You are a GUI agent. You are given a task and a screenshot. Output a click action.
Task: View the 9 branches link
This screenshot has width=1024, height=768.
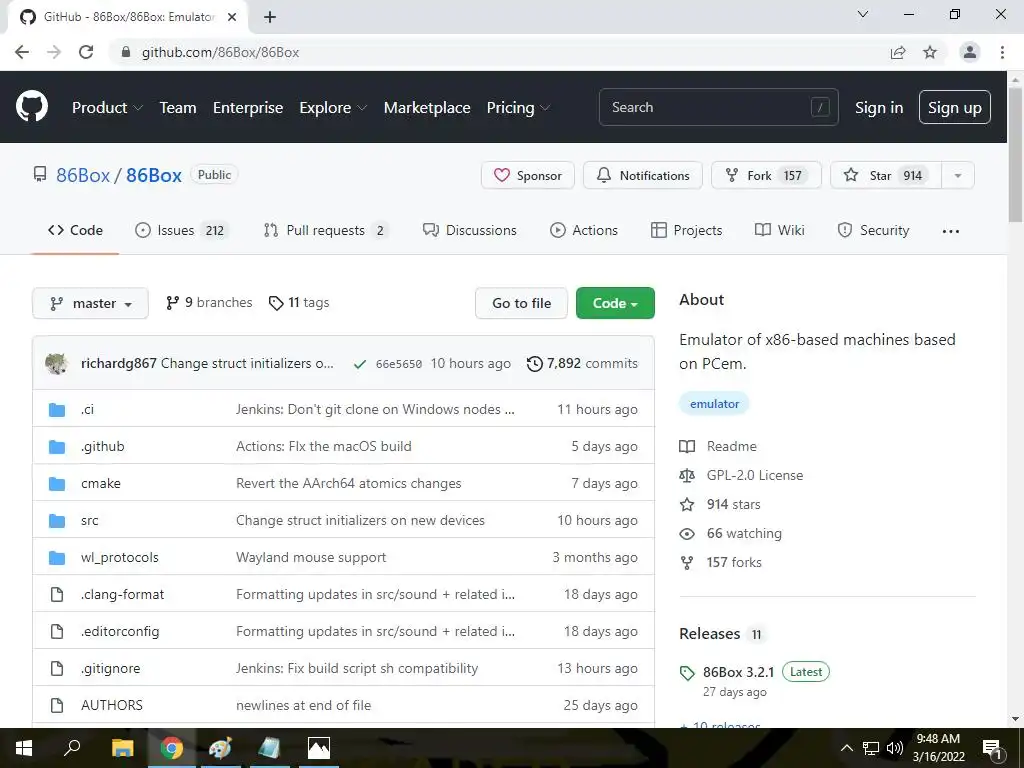point(209,303)
